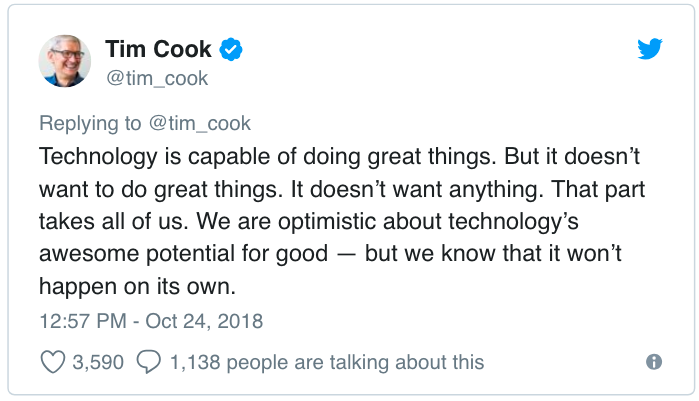This screenshot has height=401, width=699.
Task: Click Tim Cook's profile avatar
Action: [x=65, y=61]
